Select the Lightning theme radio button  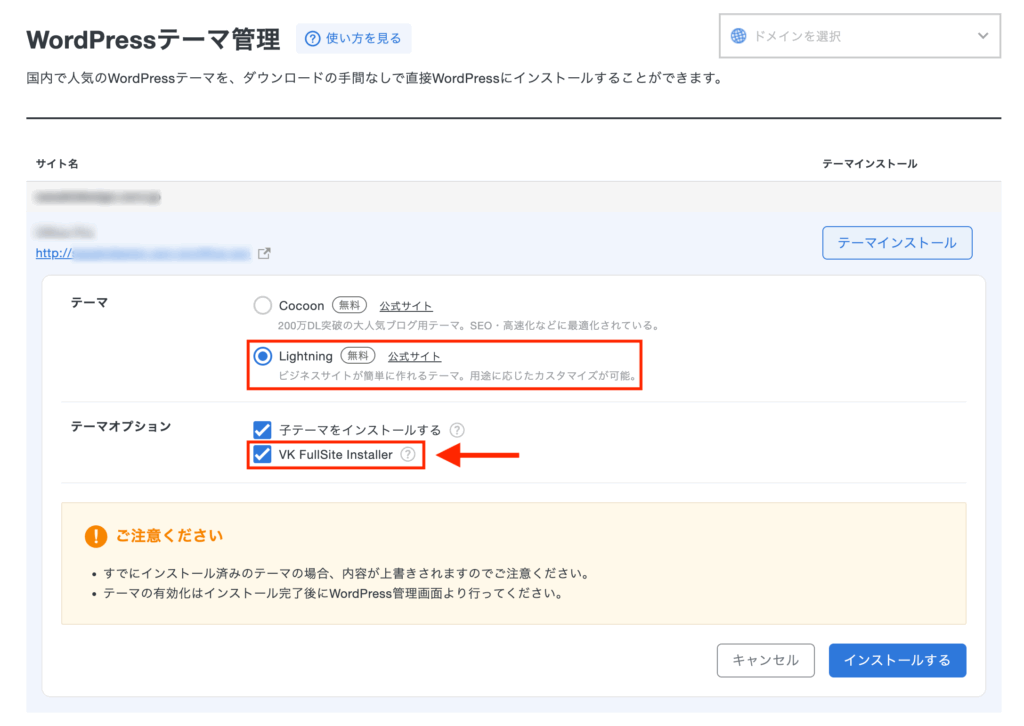263,356
